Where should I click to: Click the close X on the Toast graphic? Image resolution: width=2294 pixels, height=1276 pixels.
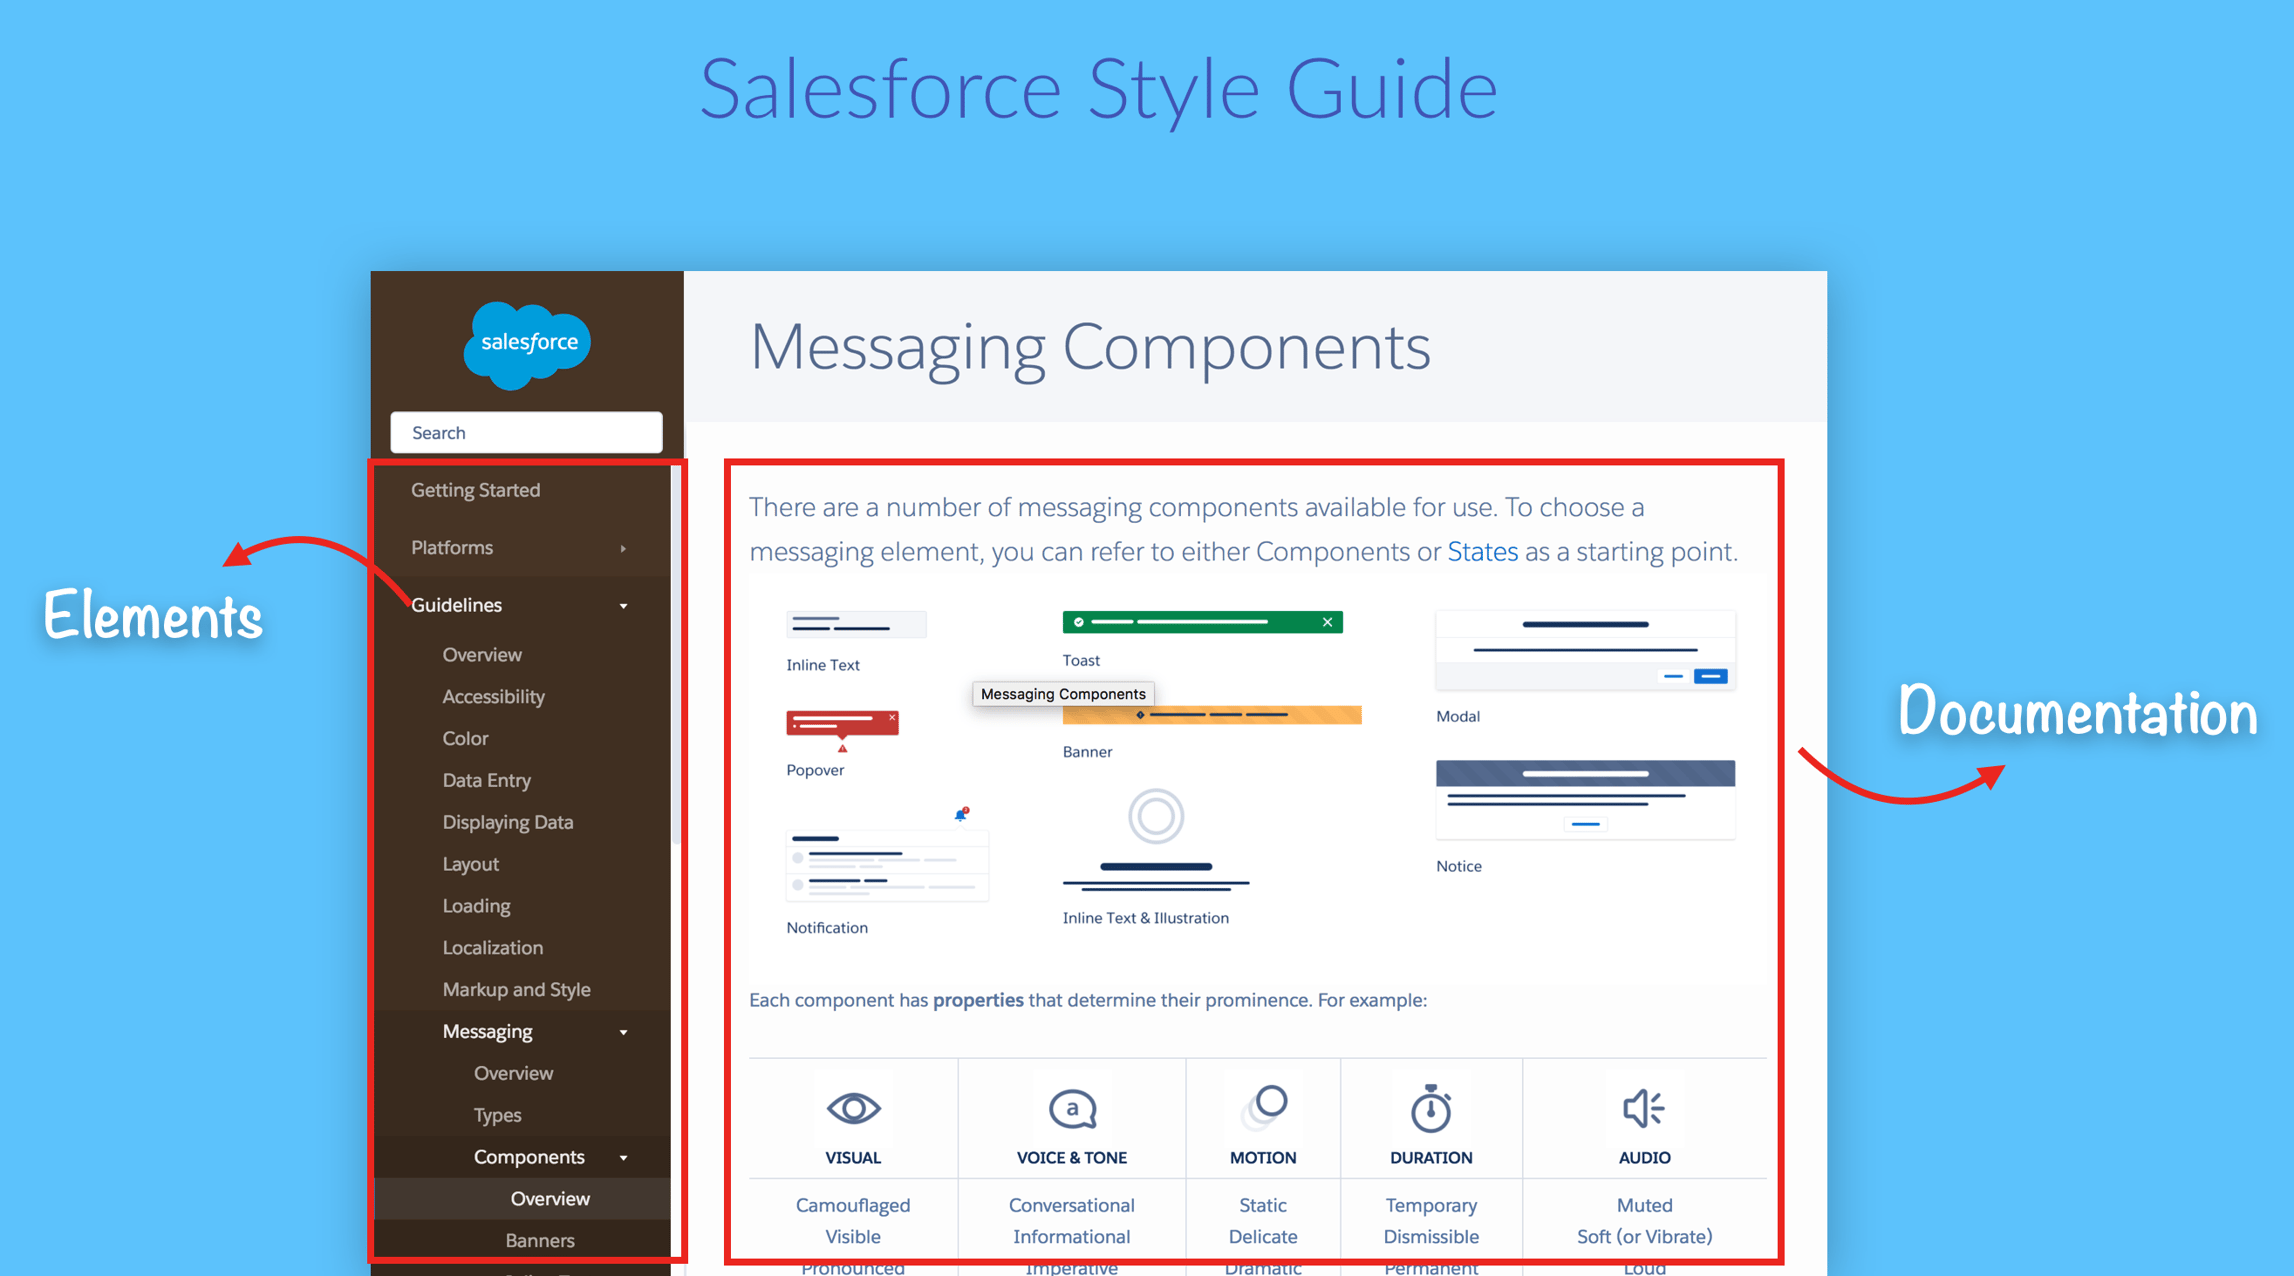pos(1327,622)
